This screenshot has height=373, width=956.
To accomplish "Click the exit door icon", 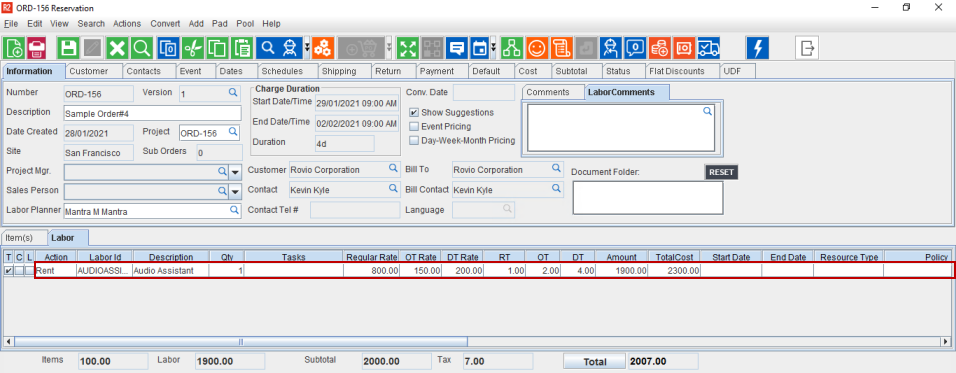I will coord(807,48).
